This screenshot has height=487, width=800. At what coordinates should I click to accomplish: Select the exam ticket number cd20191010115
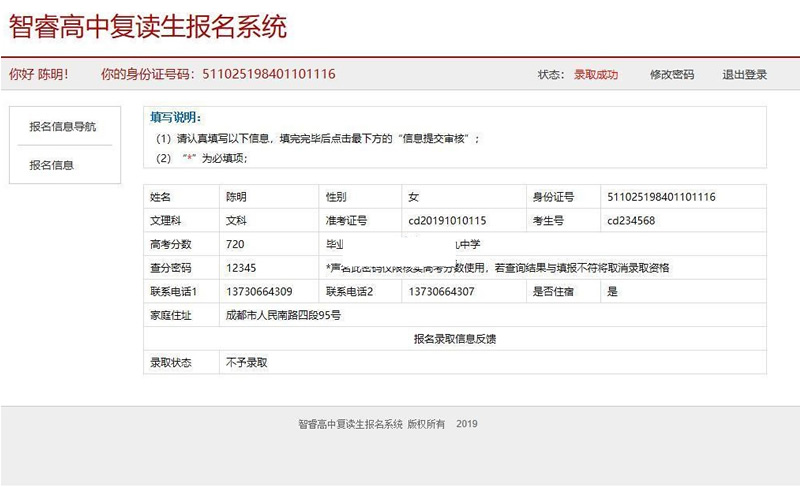click(x=447, y=221)
